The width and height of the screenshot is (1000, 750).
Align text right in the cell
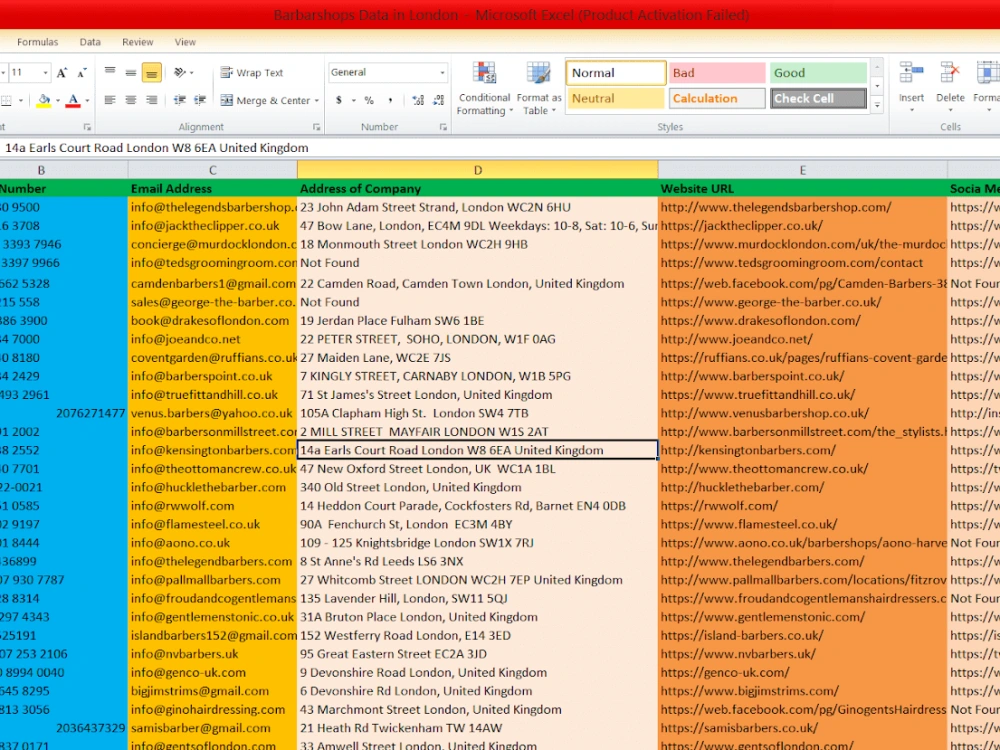(x=152, y=100)
